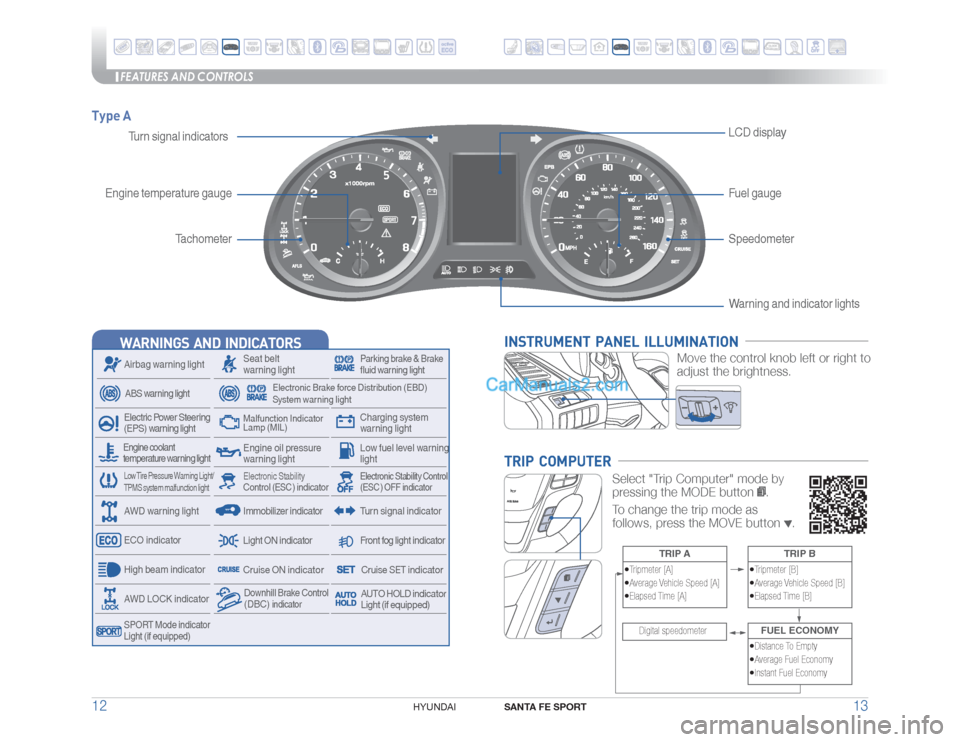Click the Engine oil pressure icon

pyautogui.click(x=228, y=453)
